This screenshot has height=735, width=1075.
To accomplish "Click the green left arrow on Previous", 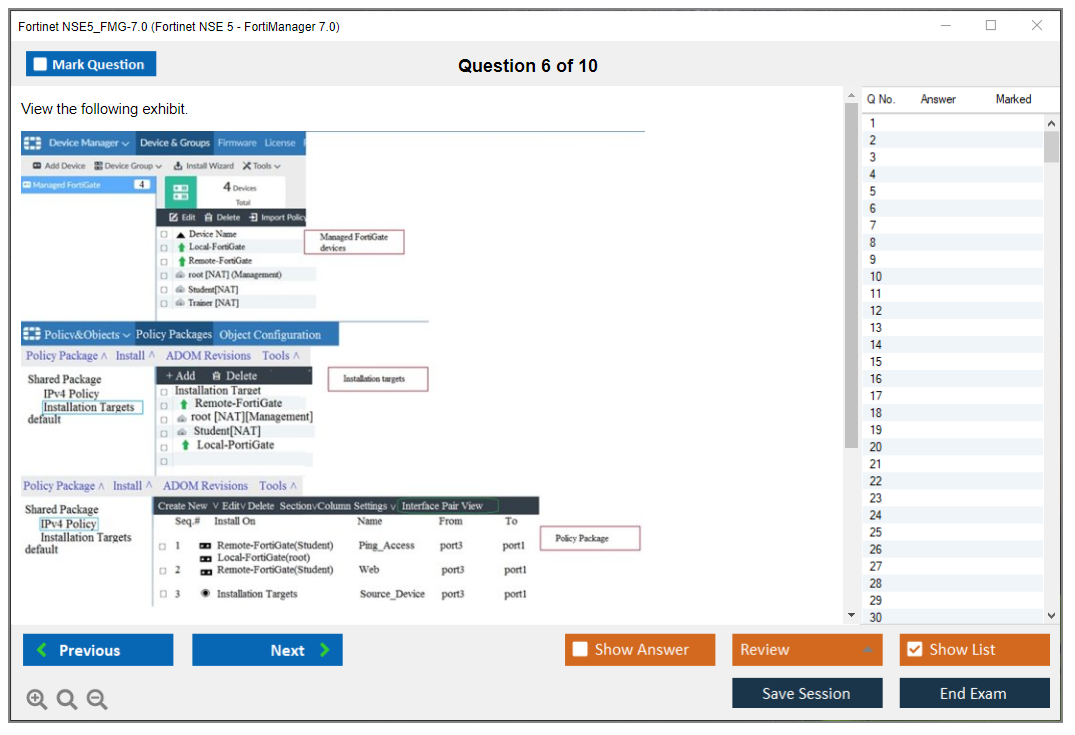I will click(x=42, y=650).
